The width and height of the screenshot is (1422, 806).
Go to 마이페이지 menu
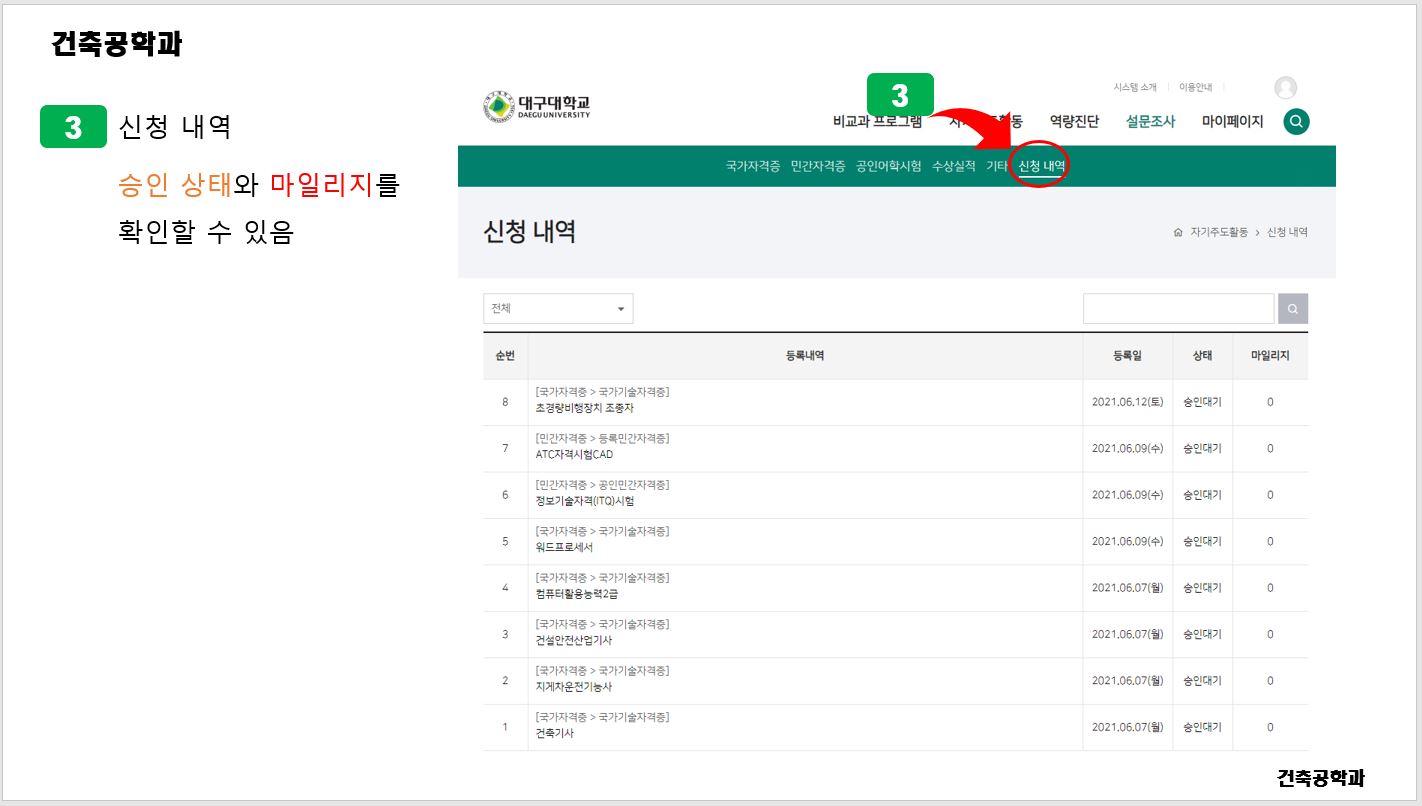[x=1232, y=122]
